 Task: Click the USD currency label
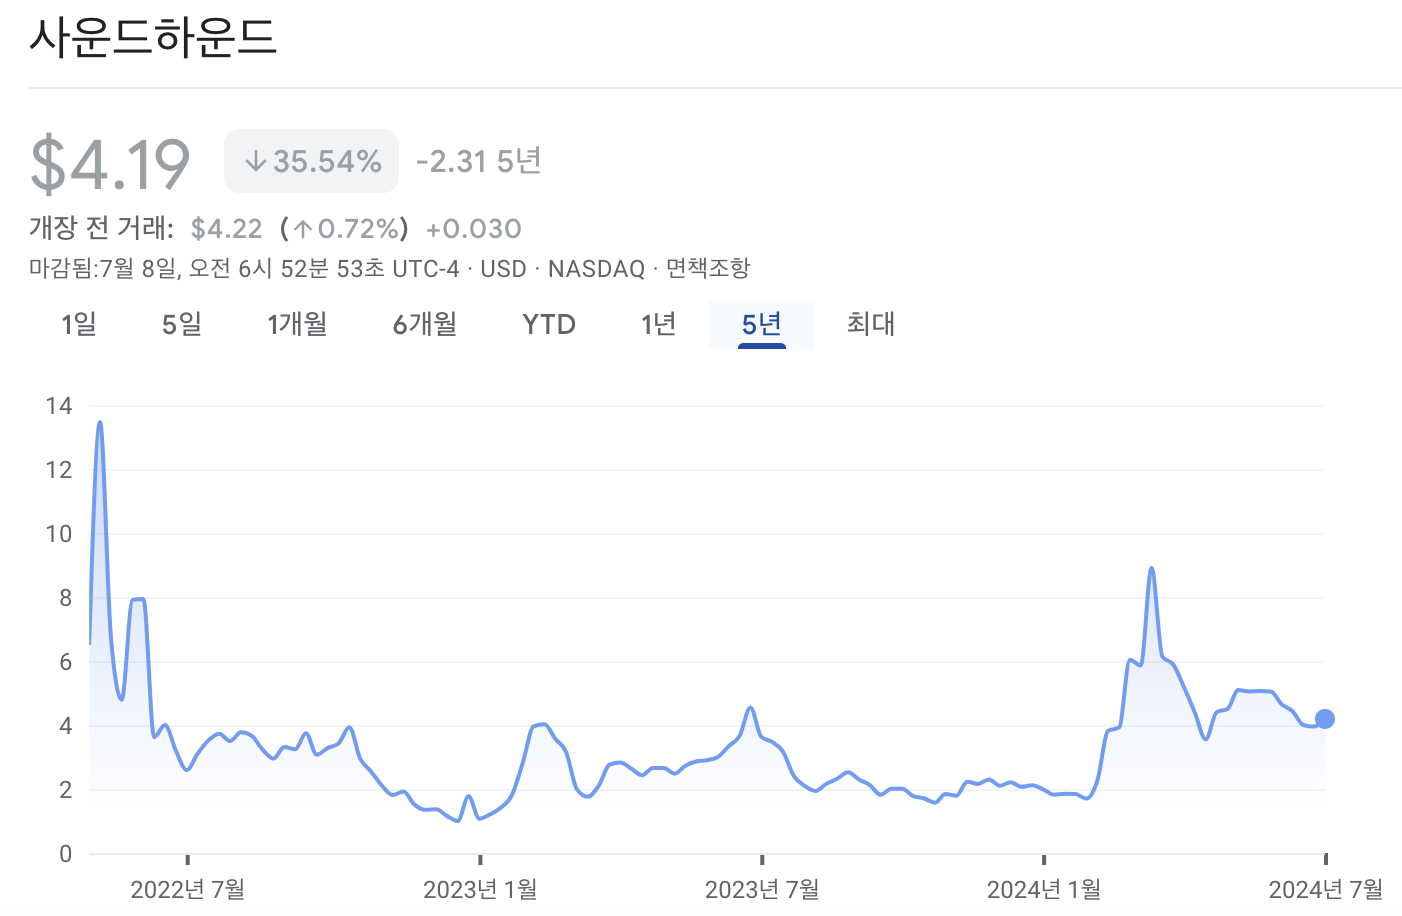503,268
